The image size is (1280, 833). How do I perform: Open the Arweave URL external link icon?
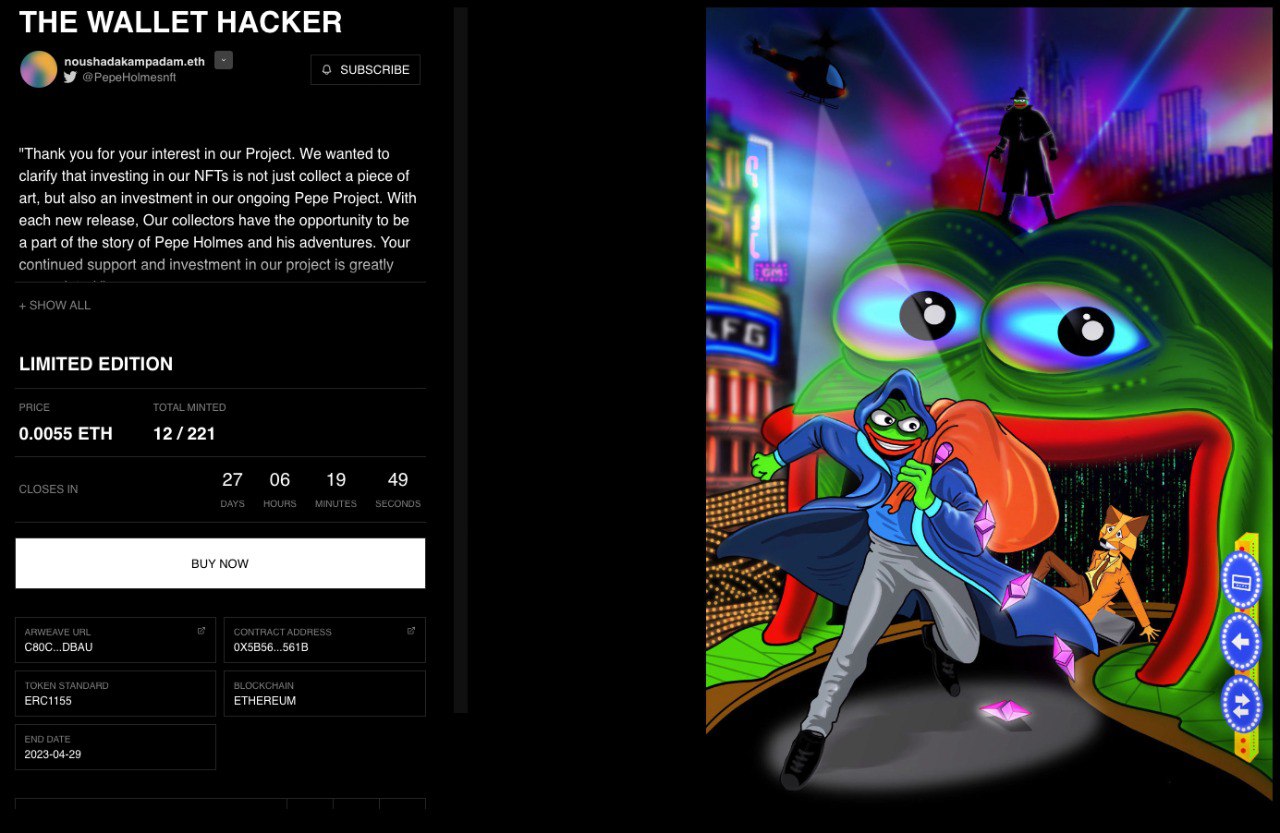pyautogui.click(x=201, y=631)
